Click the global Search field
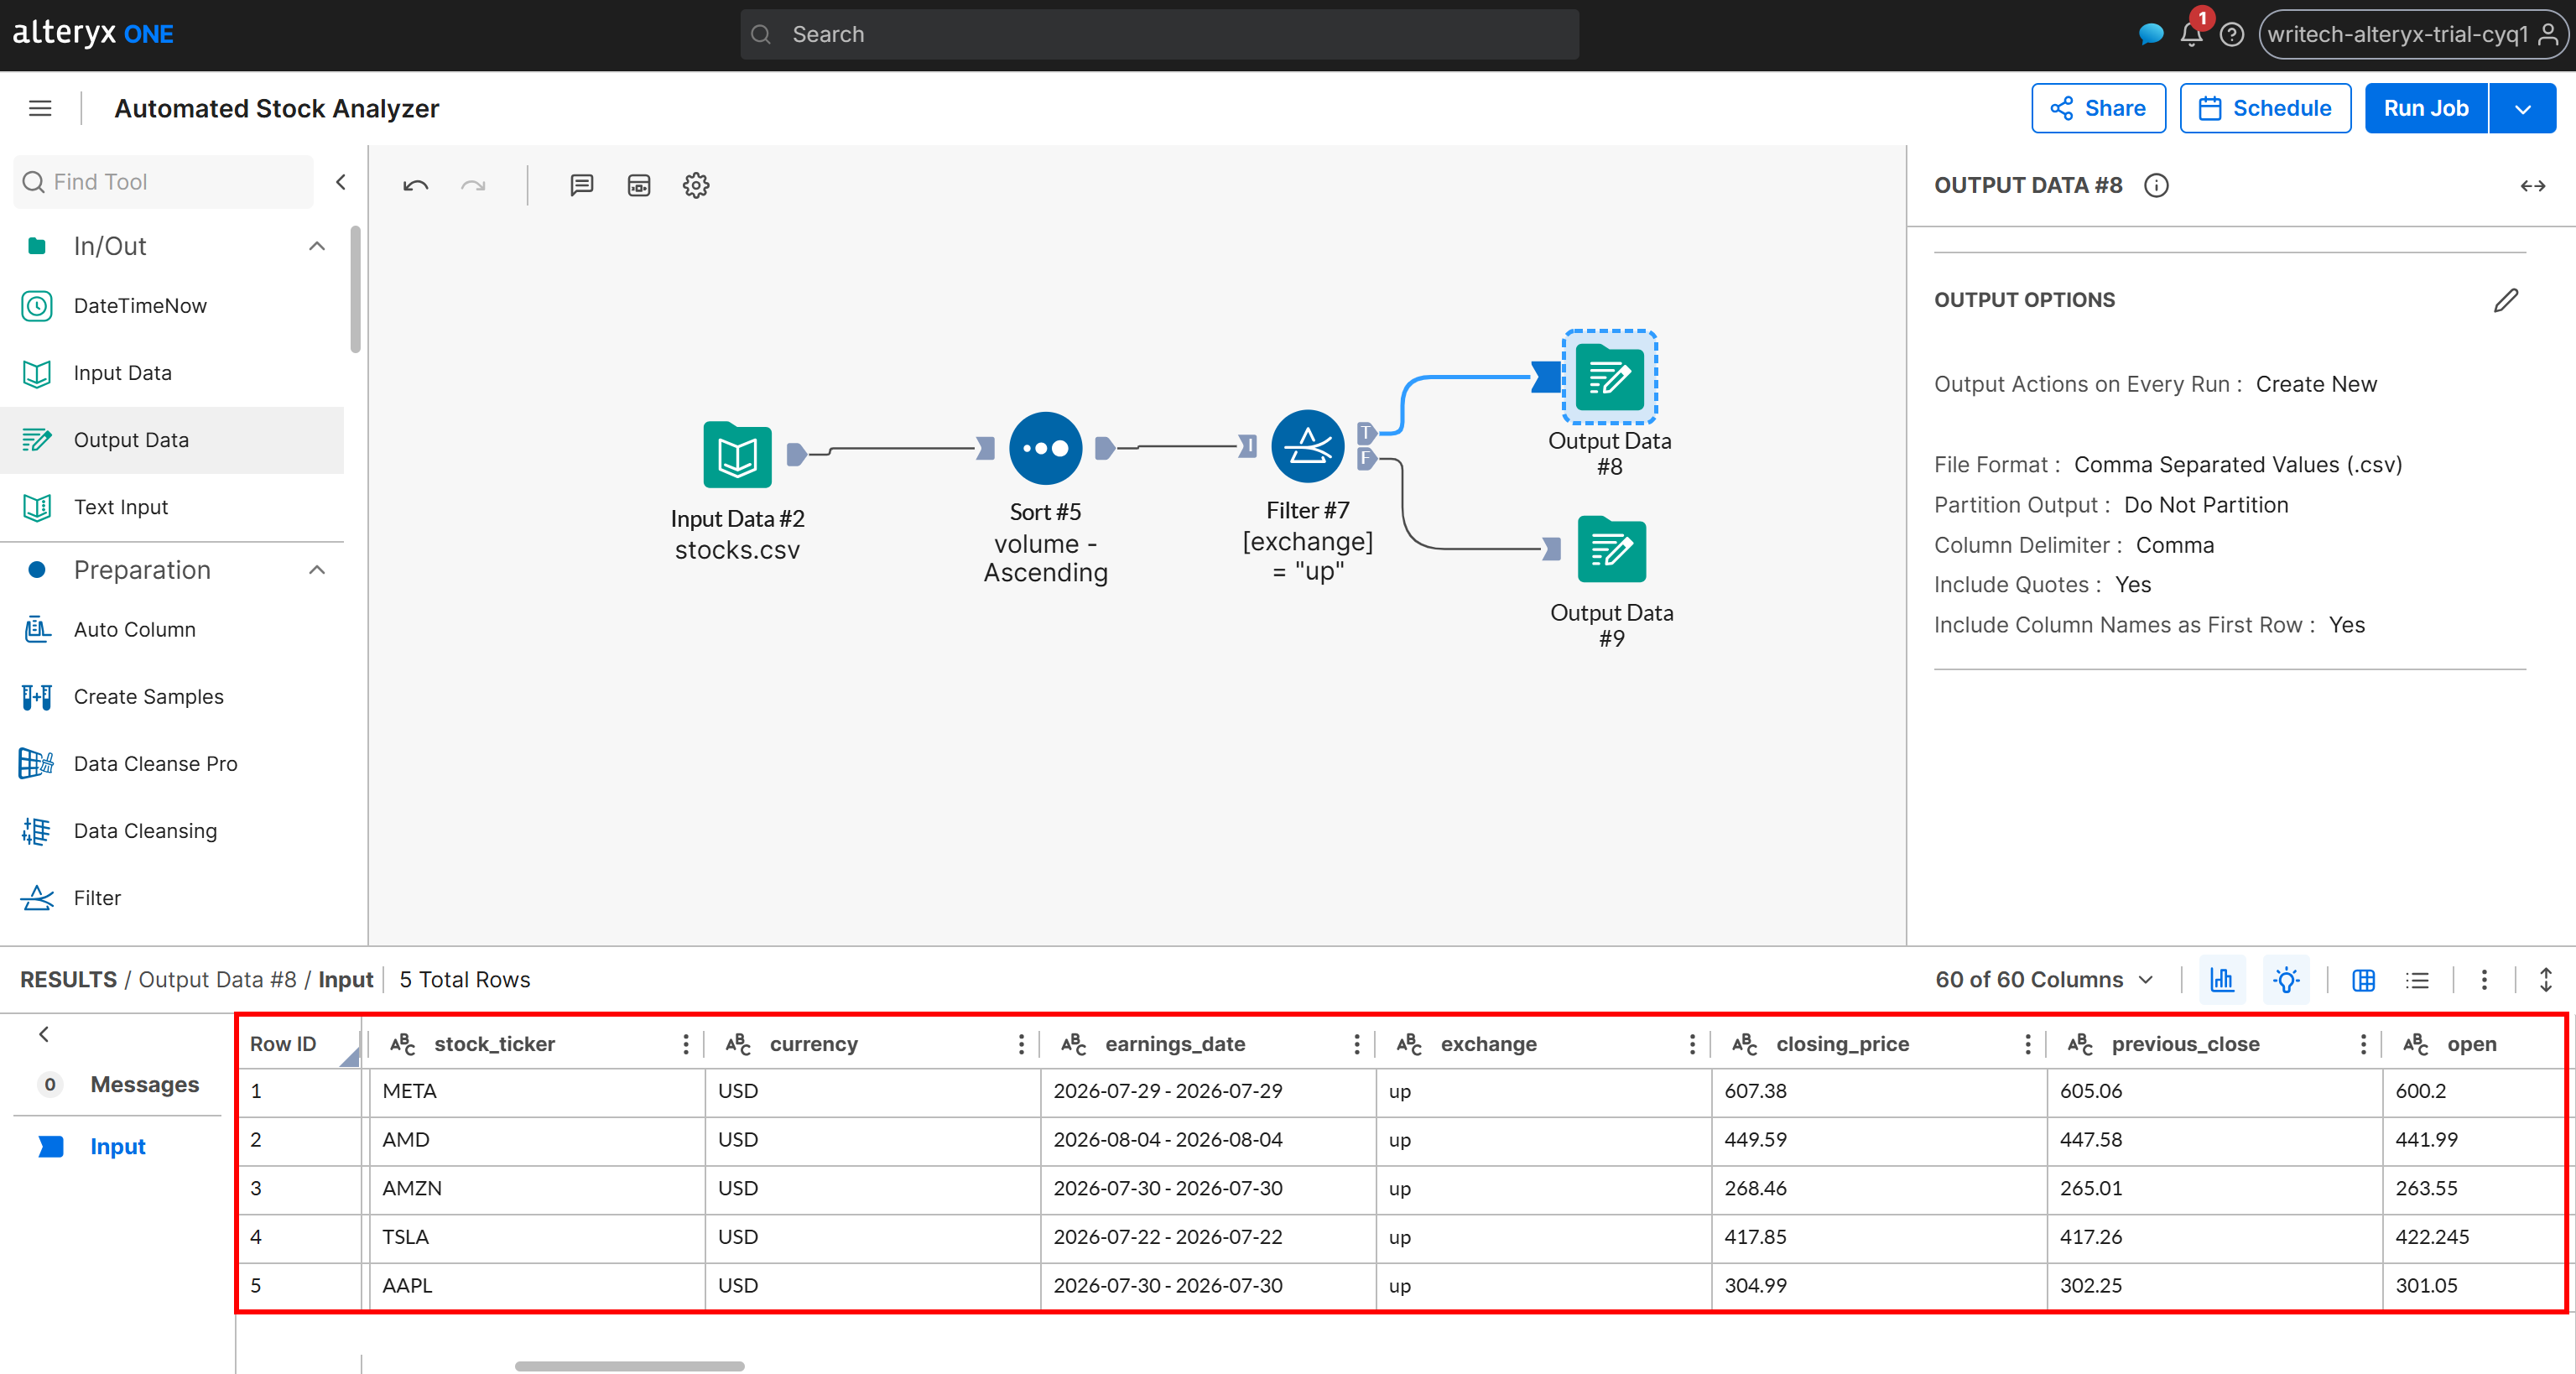The image size is (2576, 1374). pos(1159,35)
